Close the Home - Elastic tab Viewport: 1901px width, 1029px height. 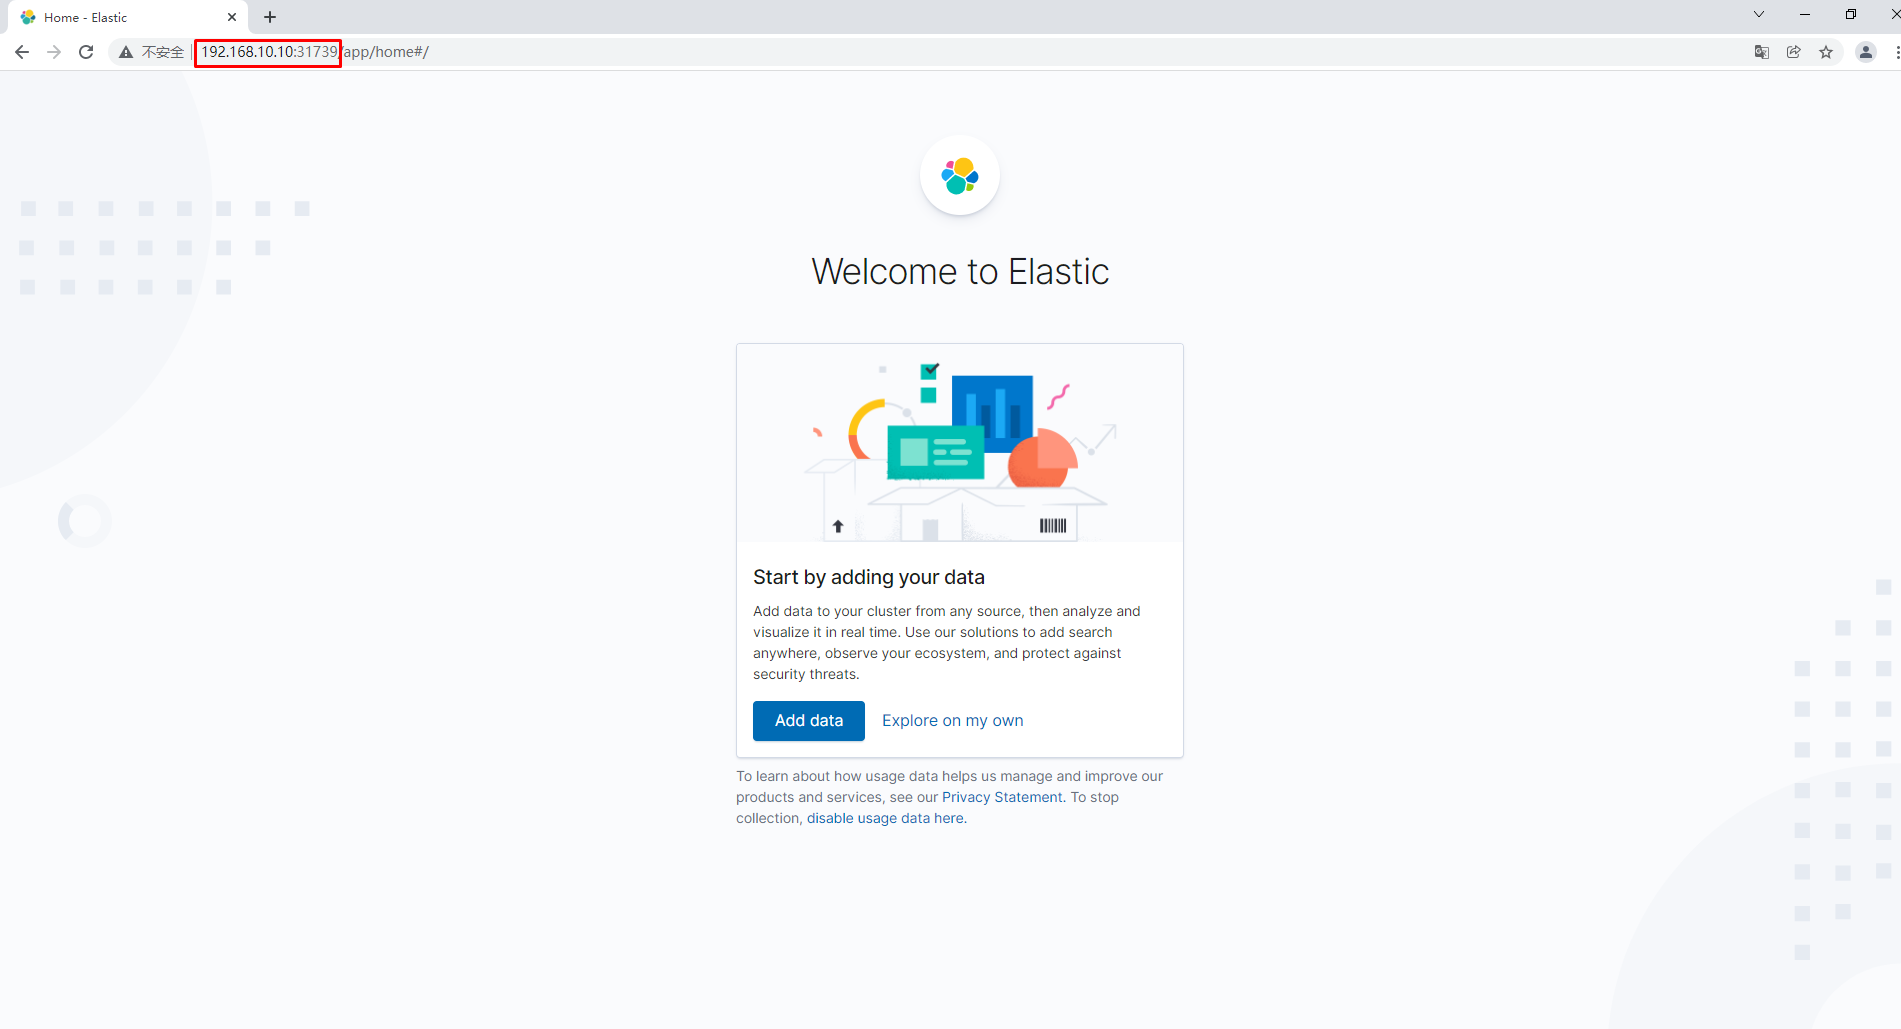tap(232, 17)
